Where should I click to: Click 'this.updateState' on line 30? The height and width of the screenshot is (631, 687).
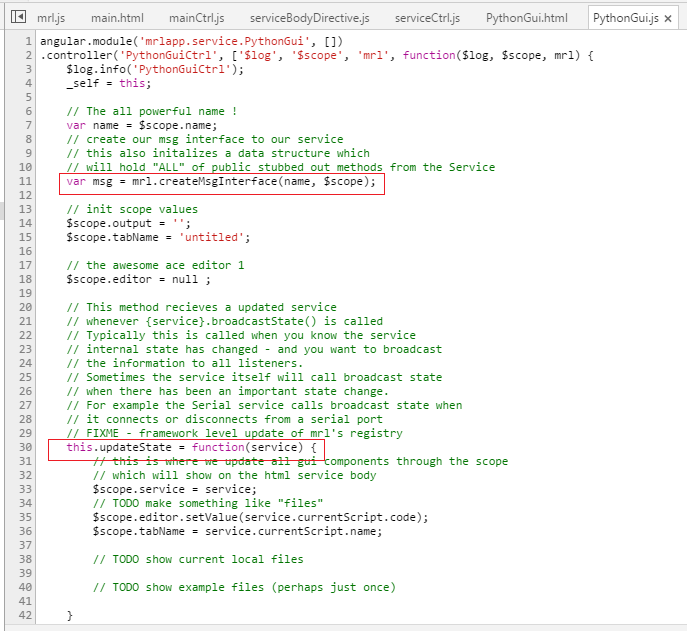point(119,447)
